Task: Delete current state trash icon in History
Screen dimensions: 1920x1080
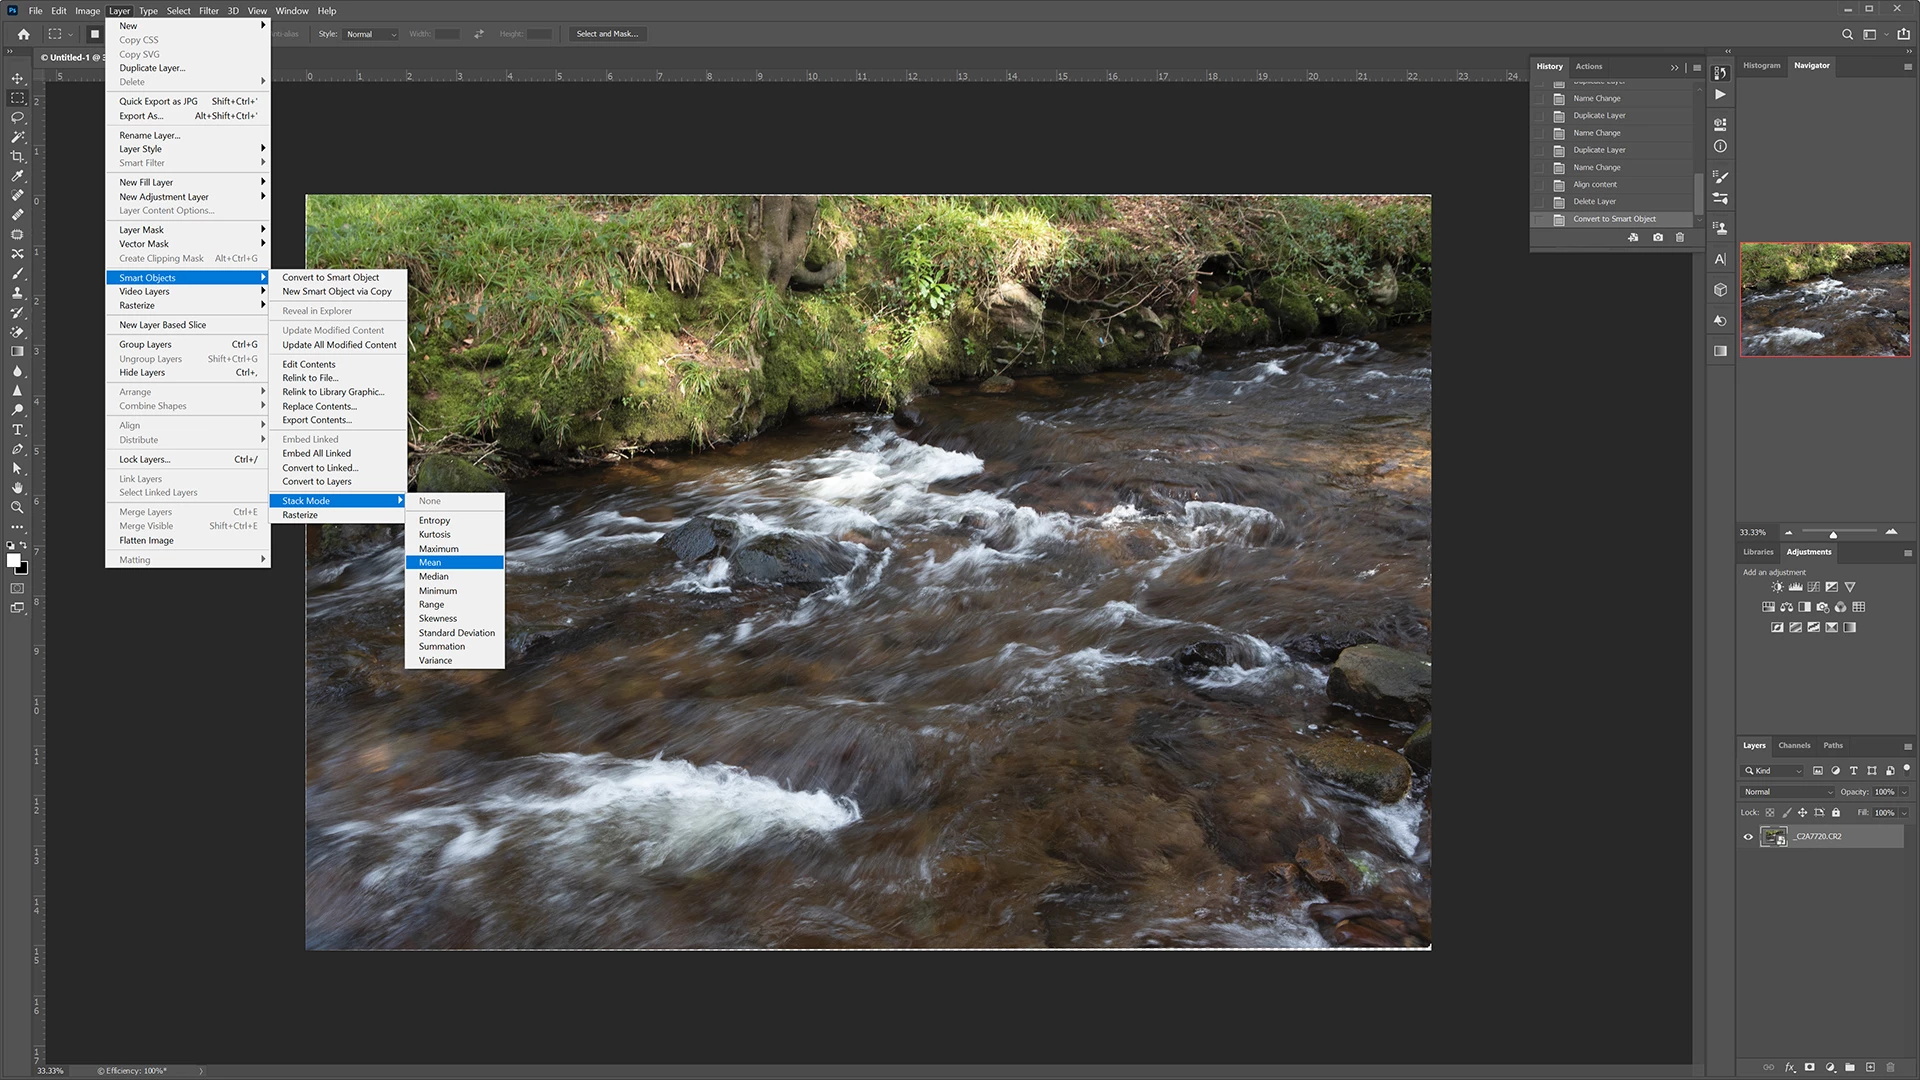Action: [x=1680, y=238]
